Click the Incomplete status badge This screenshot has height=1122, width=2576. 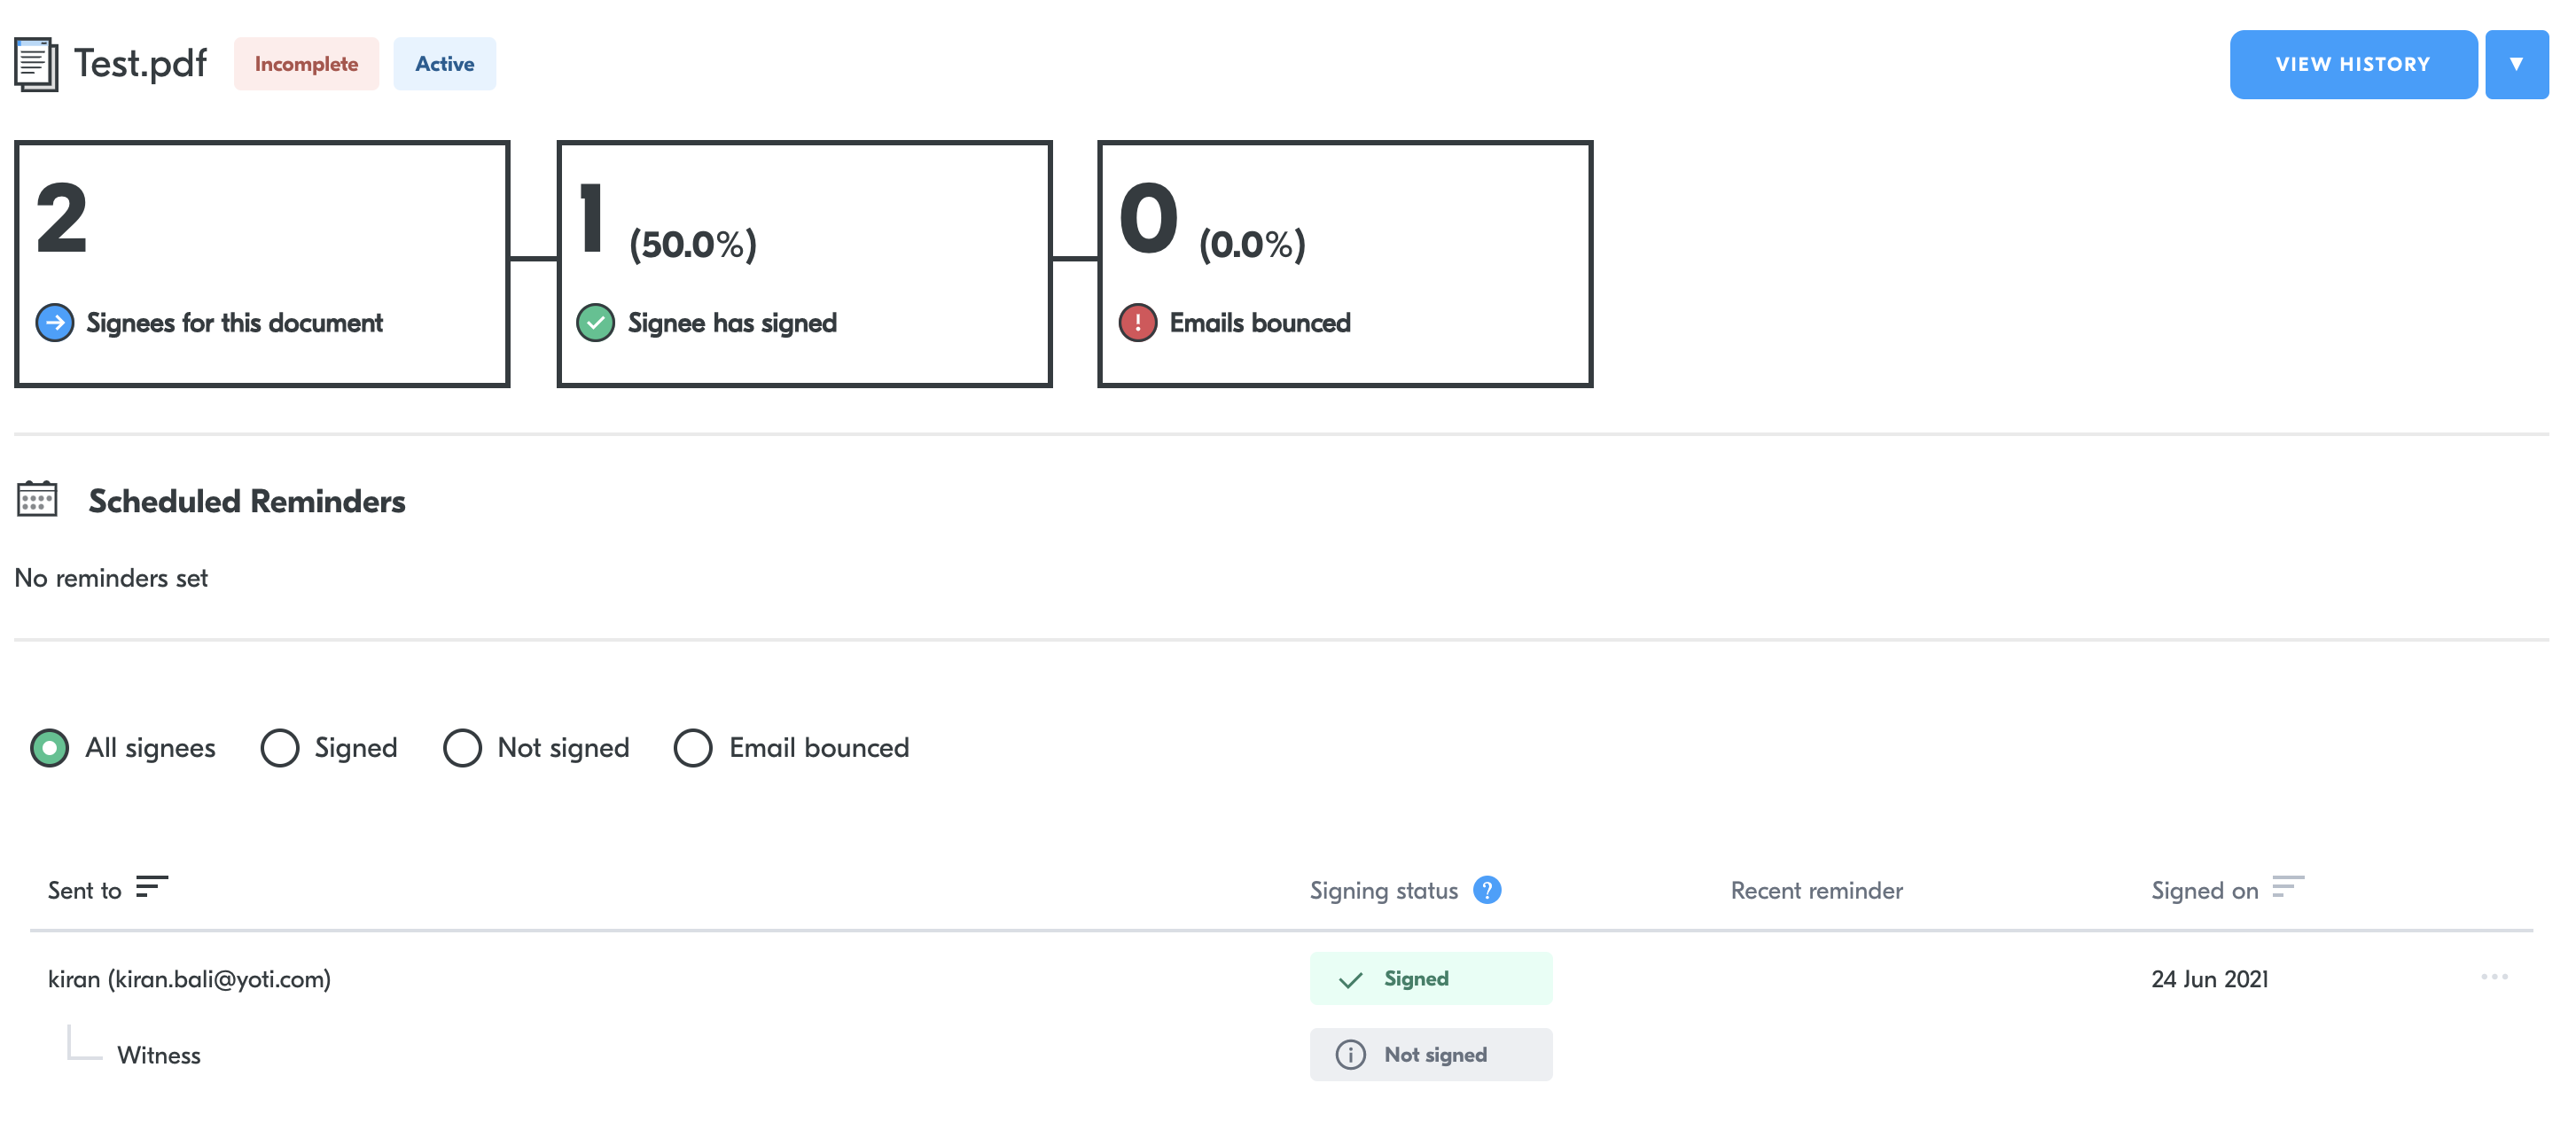[307, 64]
